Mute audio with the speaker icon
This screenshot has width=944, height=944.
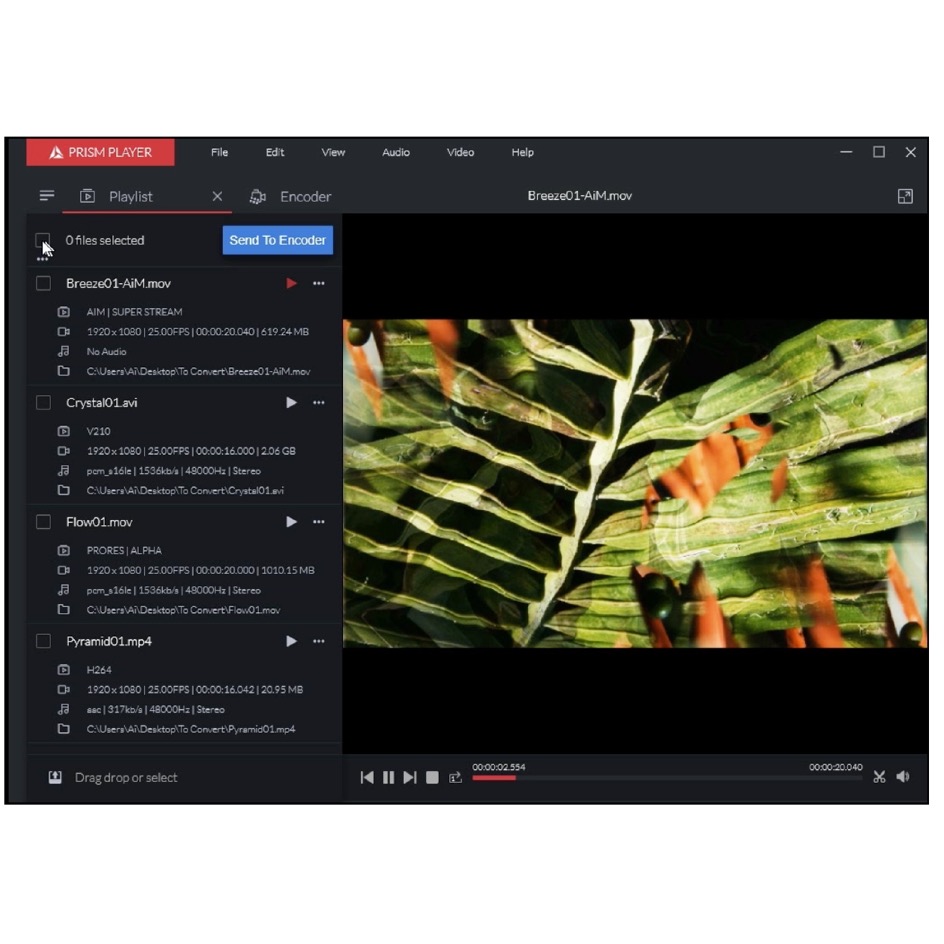point(903,777)
